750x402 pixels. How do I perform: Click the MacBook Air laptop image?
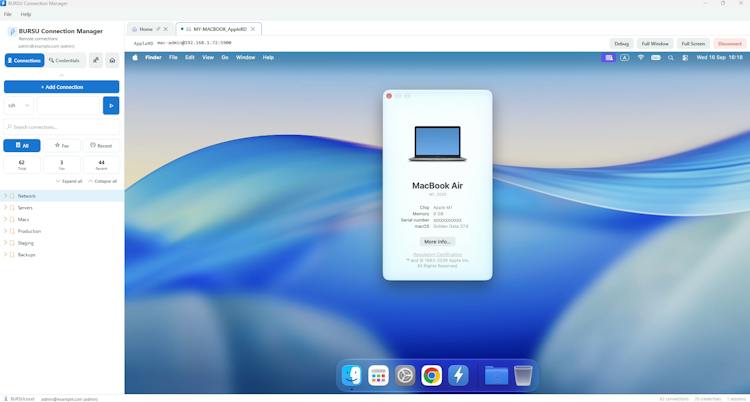[438, 144]
